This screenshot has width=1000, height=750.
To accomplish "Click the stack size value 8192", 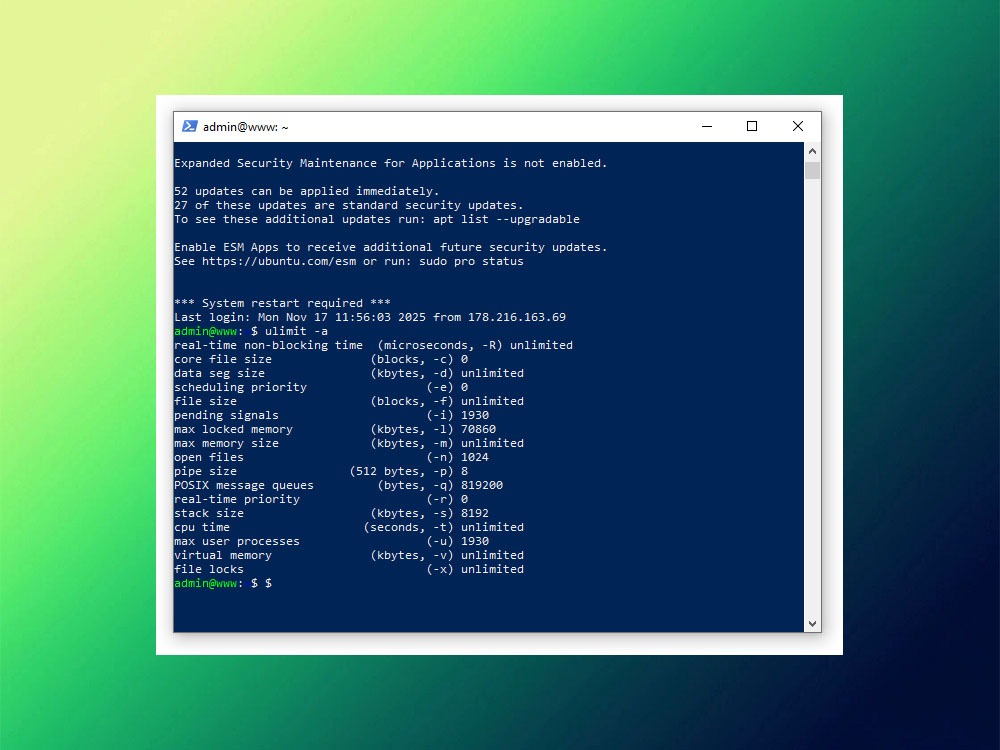I will [474, 513].
